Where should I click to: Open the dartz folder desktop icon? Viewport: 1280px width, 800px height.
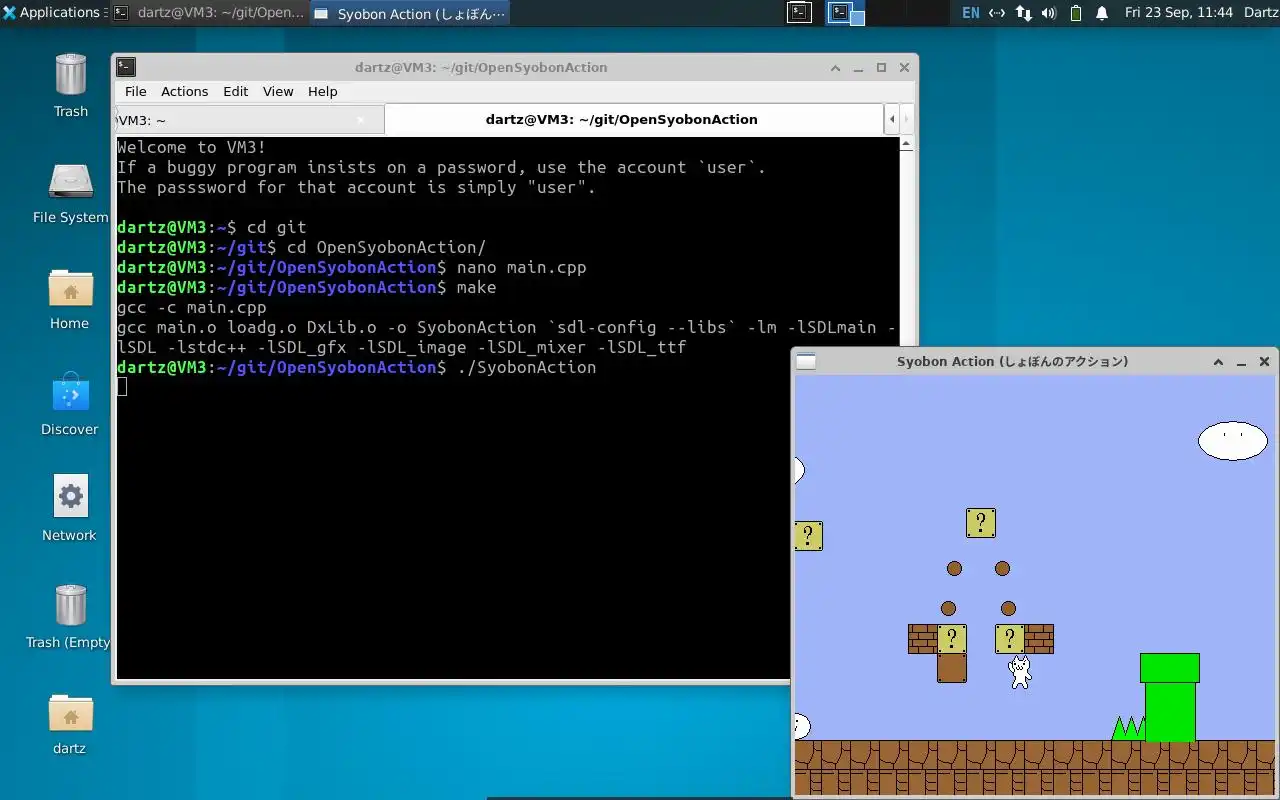tap(70, 723)
